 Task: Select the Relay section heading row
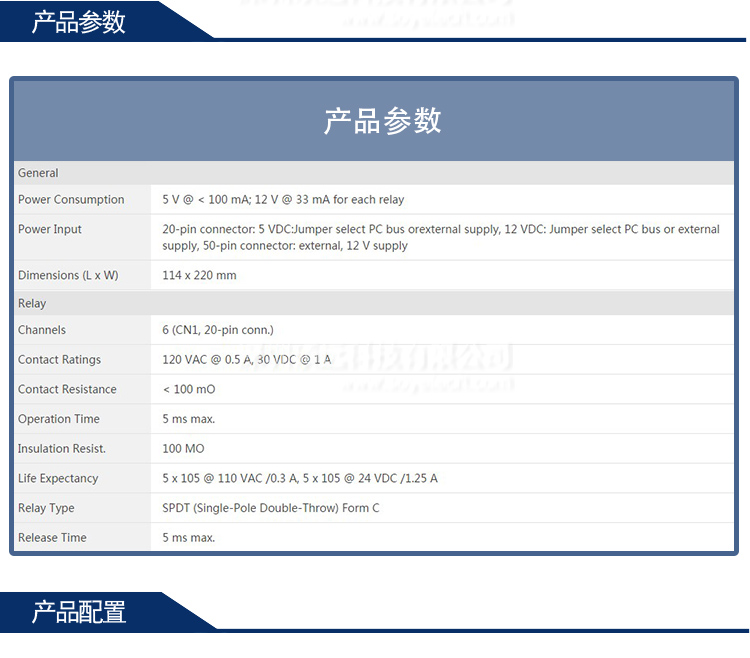pyautogui.click(x=32, y=303)
